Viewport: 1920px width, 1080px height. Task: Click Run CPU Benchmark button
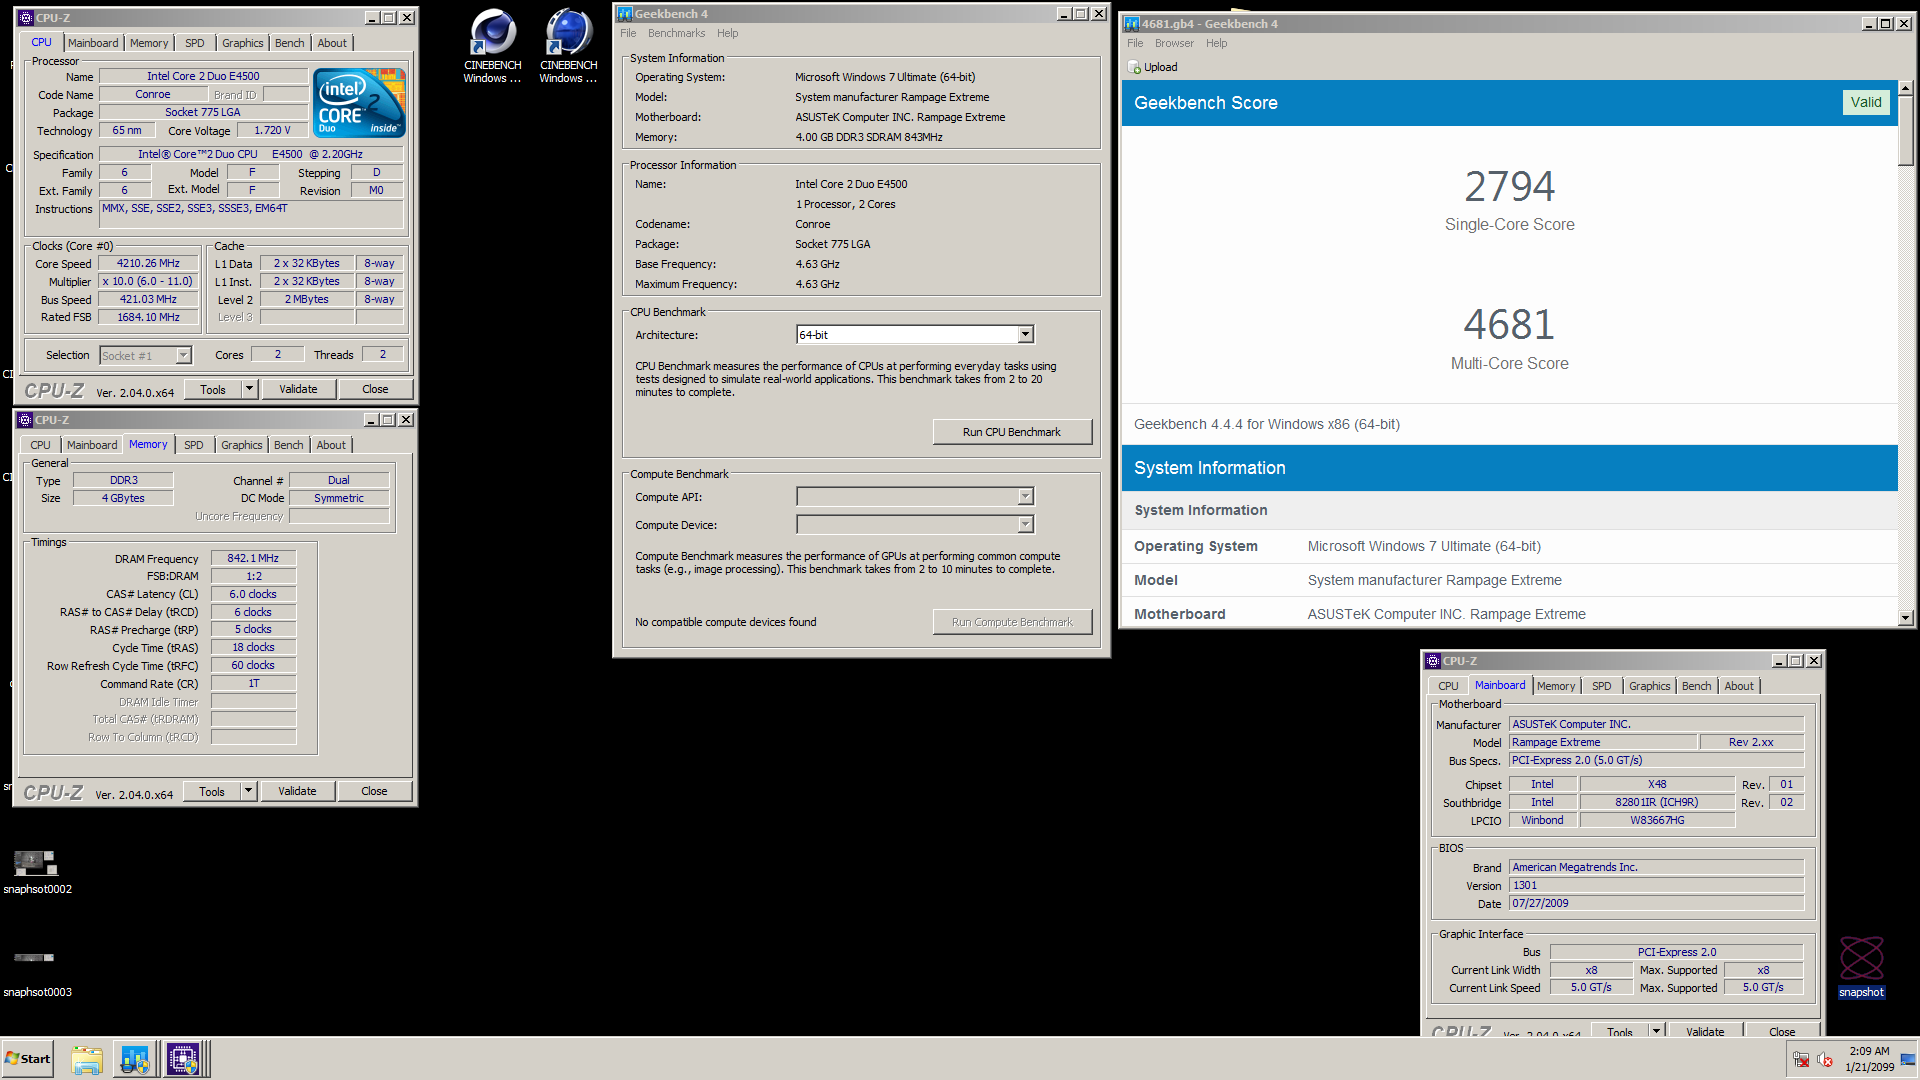point(1012,432)
